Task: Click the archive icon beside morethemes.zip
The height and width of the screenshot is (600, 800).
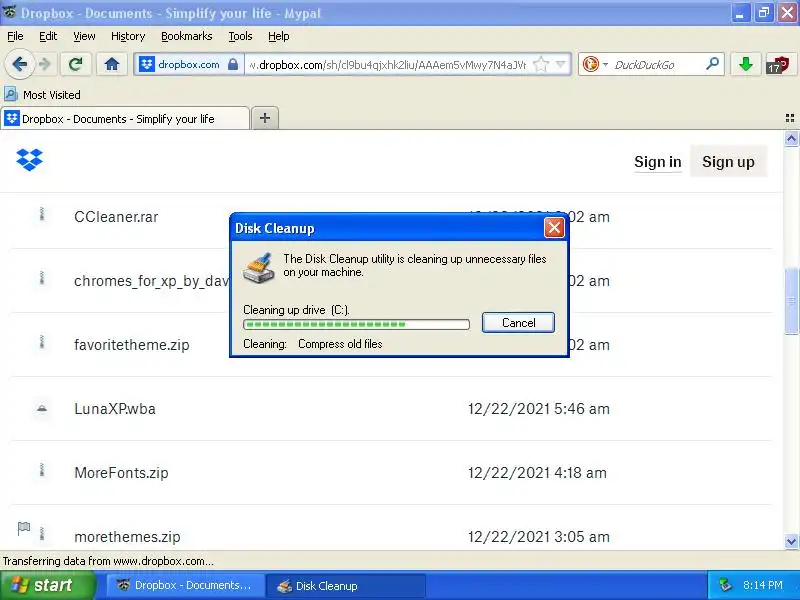Action: [42, 534]
